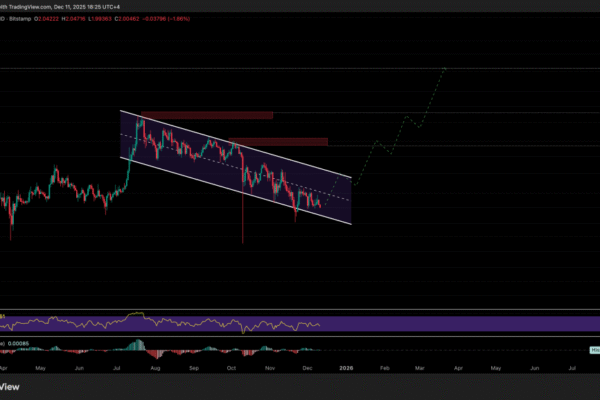Click the long October candle wick

click(x=243, y=225)
